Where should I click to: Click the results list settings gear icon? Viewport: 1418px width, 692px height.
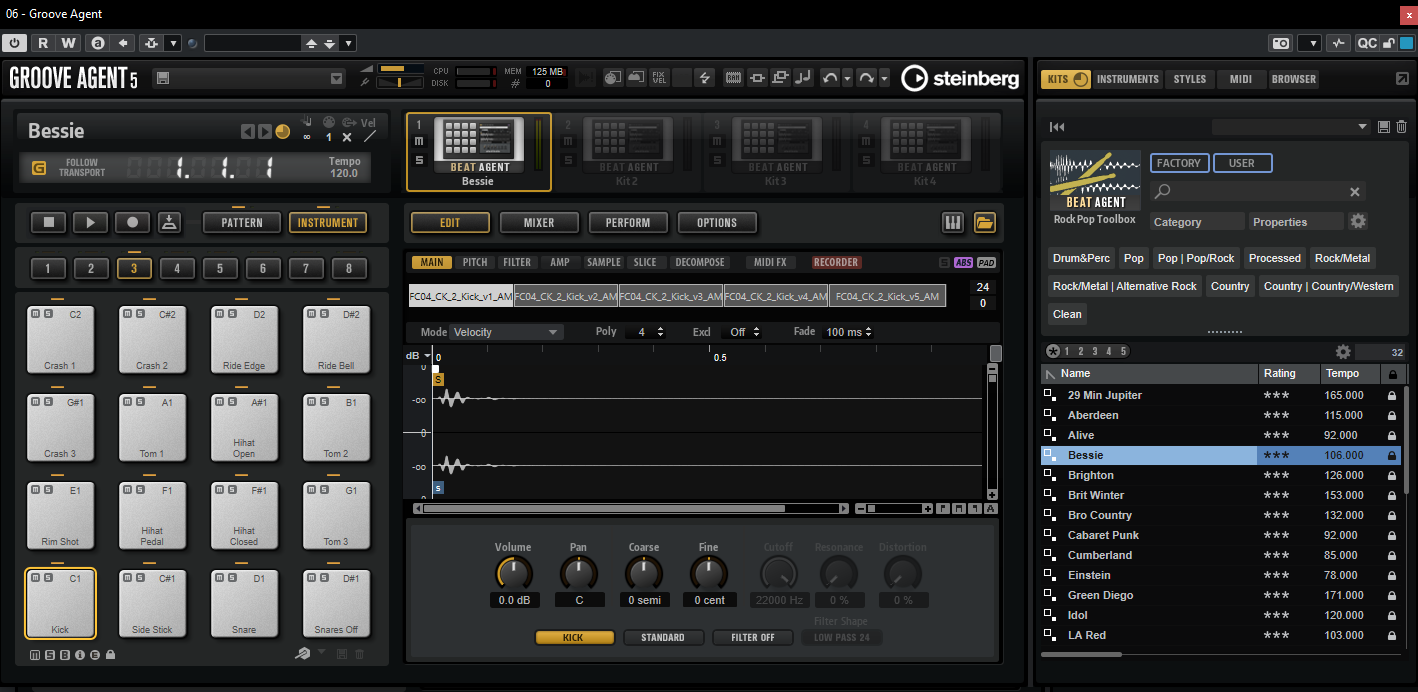1343,352
